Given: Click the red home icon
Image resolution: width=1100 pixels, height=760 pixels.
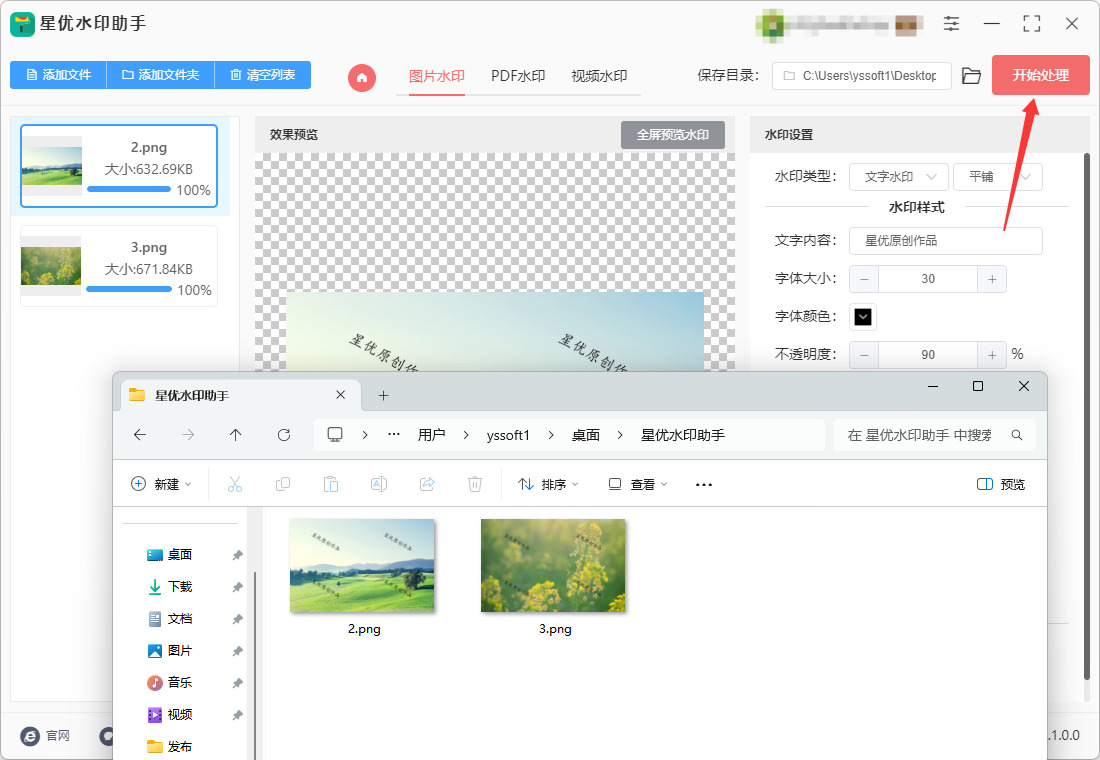Looking at the screenshot, I should click(362, 77).
